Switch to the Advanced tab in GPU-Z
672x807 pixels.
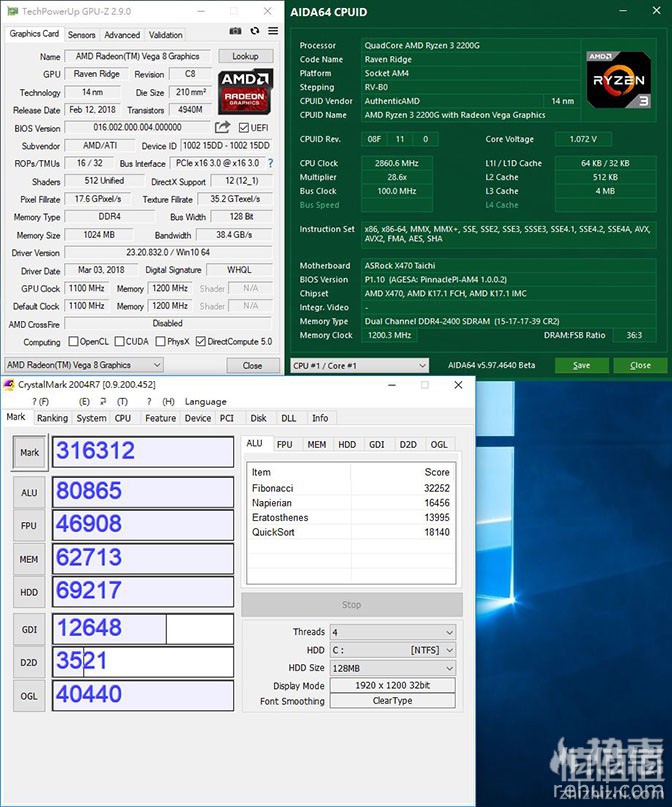122,35
